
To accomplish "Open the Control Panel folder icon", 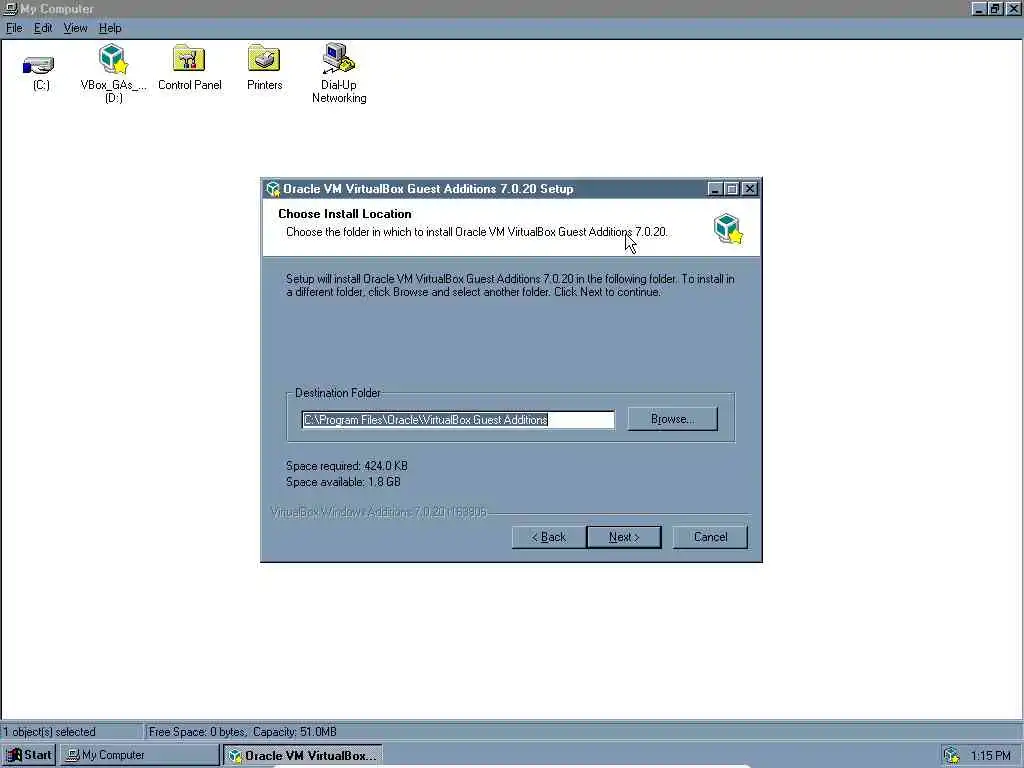I will pyautogui.click(x=189, y=58).
